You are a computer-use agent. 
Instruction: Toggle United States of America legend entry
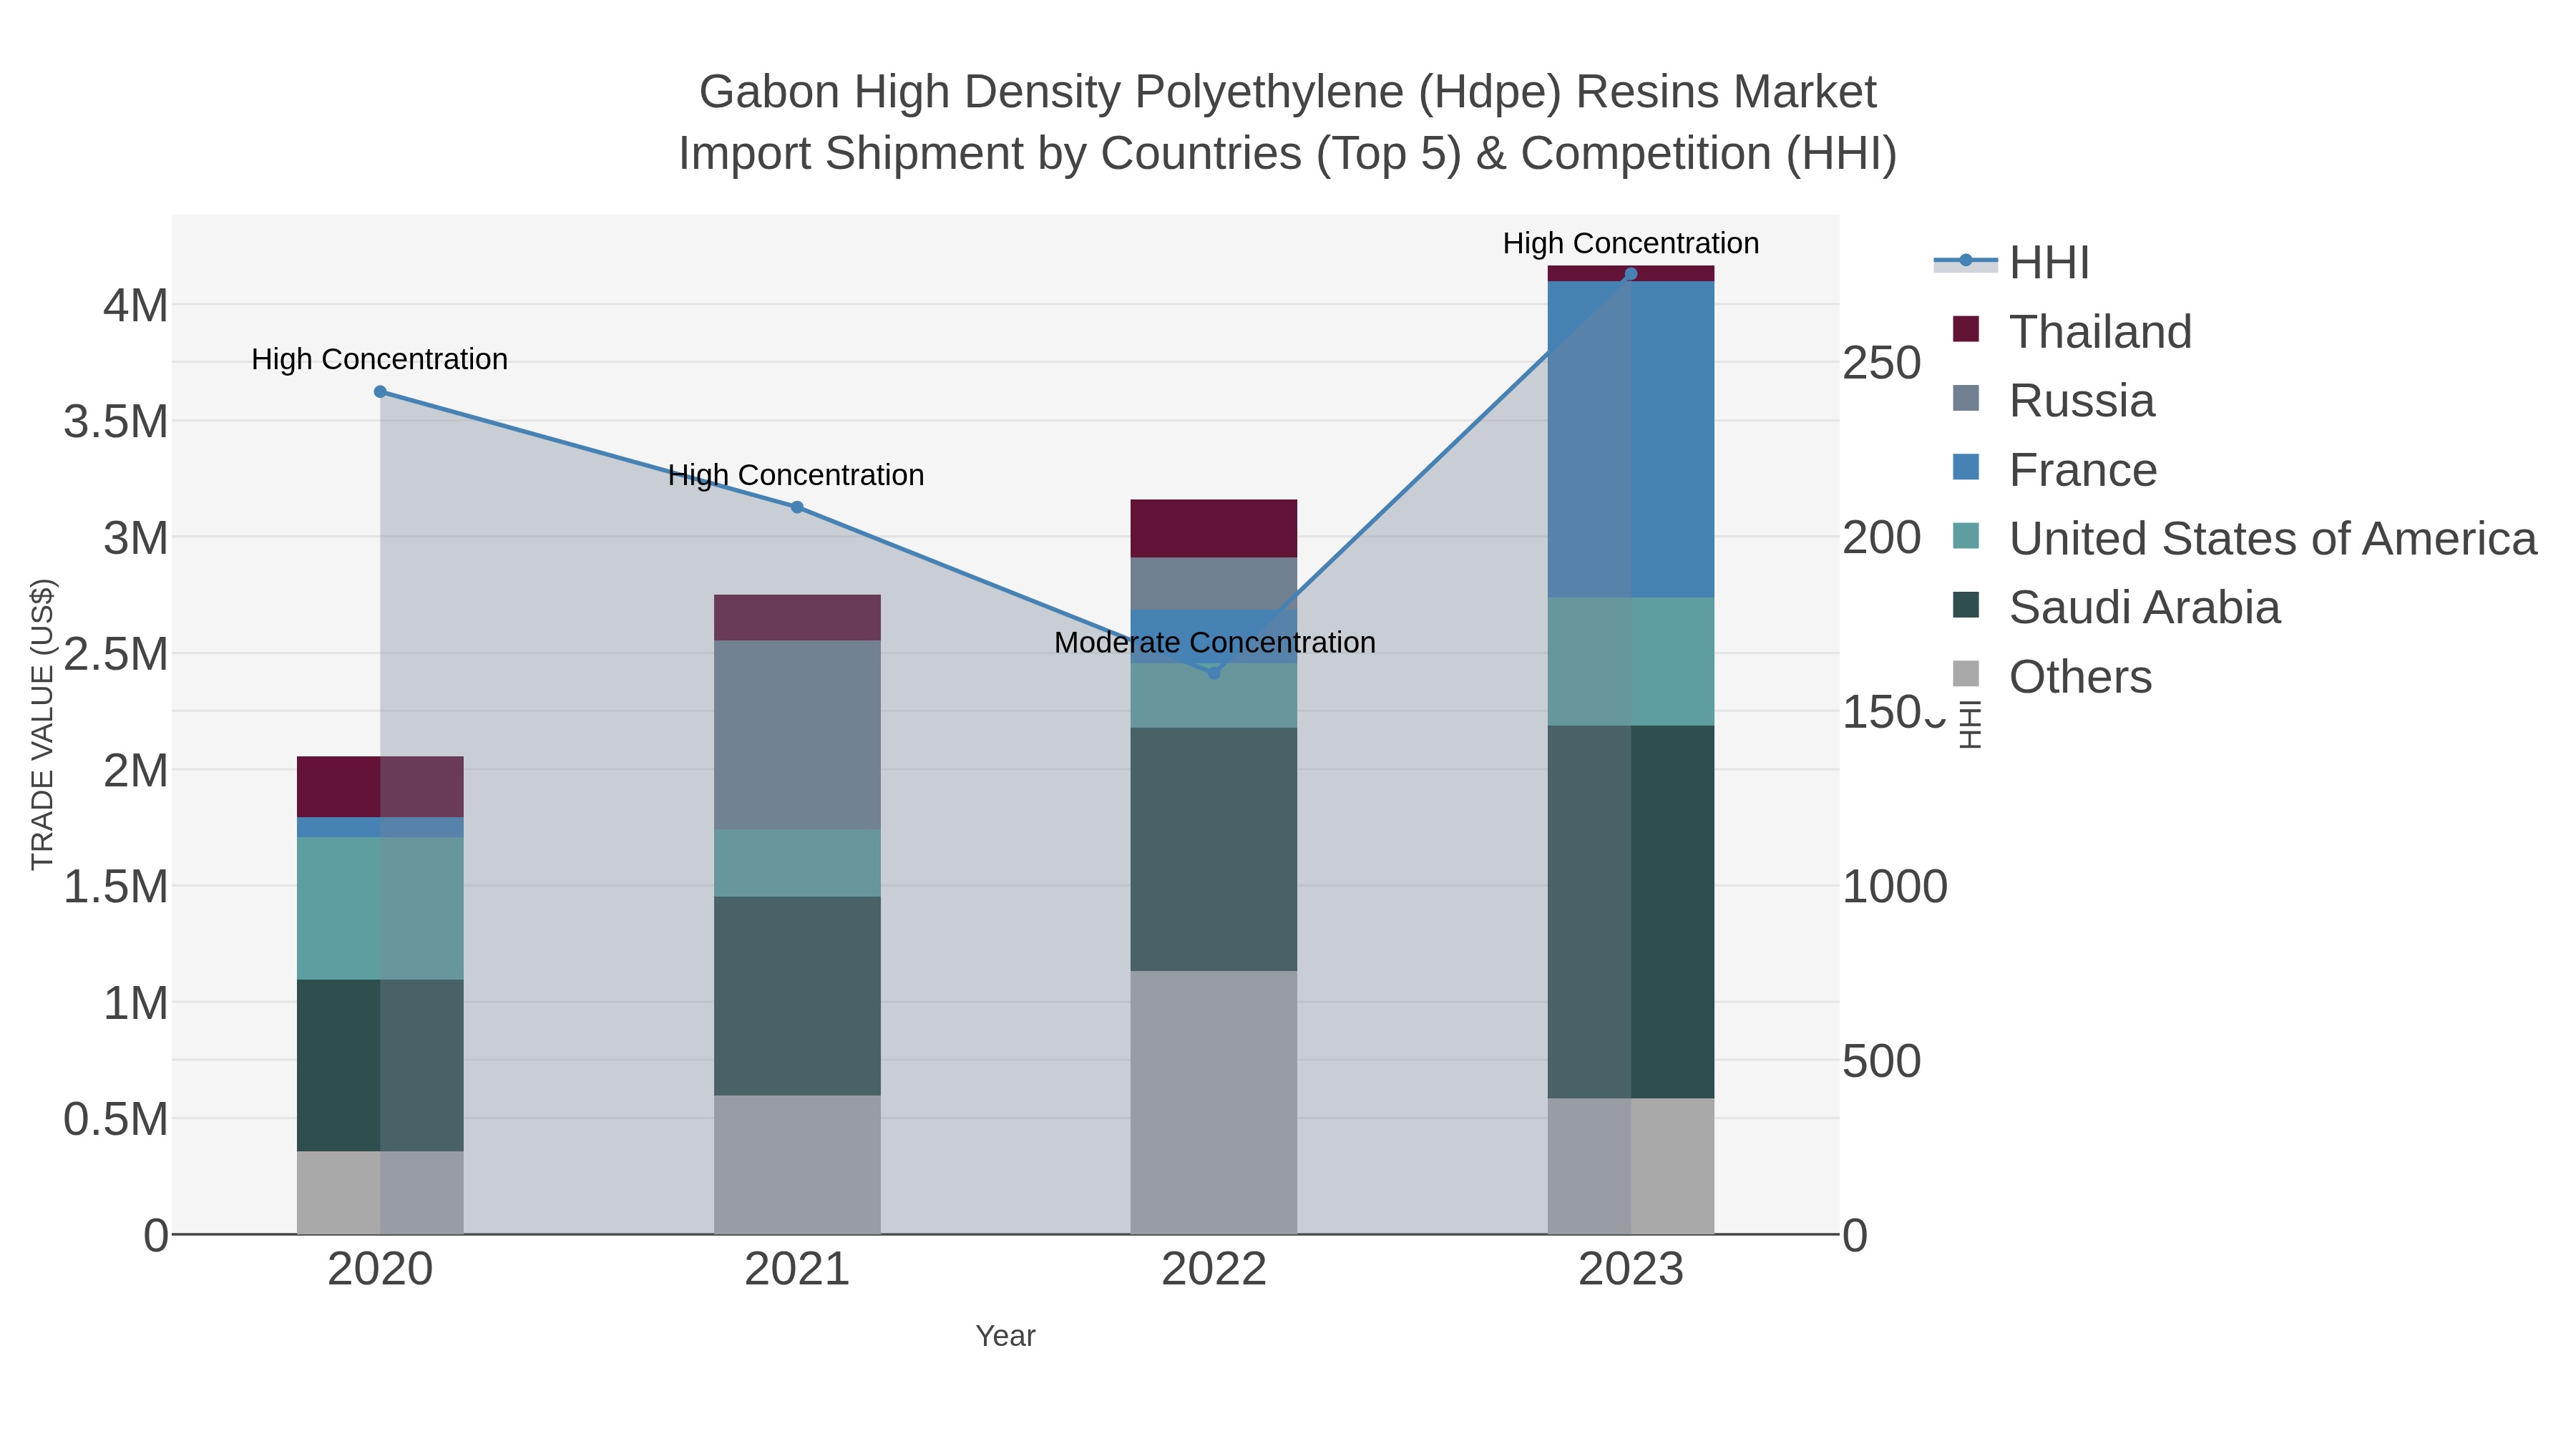(x=2245, y=538)
